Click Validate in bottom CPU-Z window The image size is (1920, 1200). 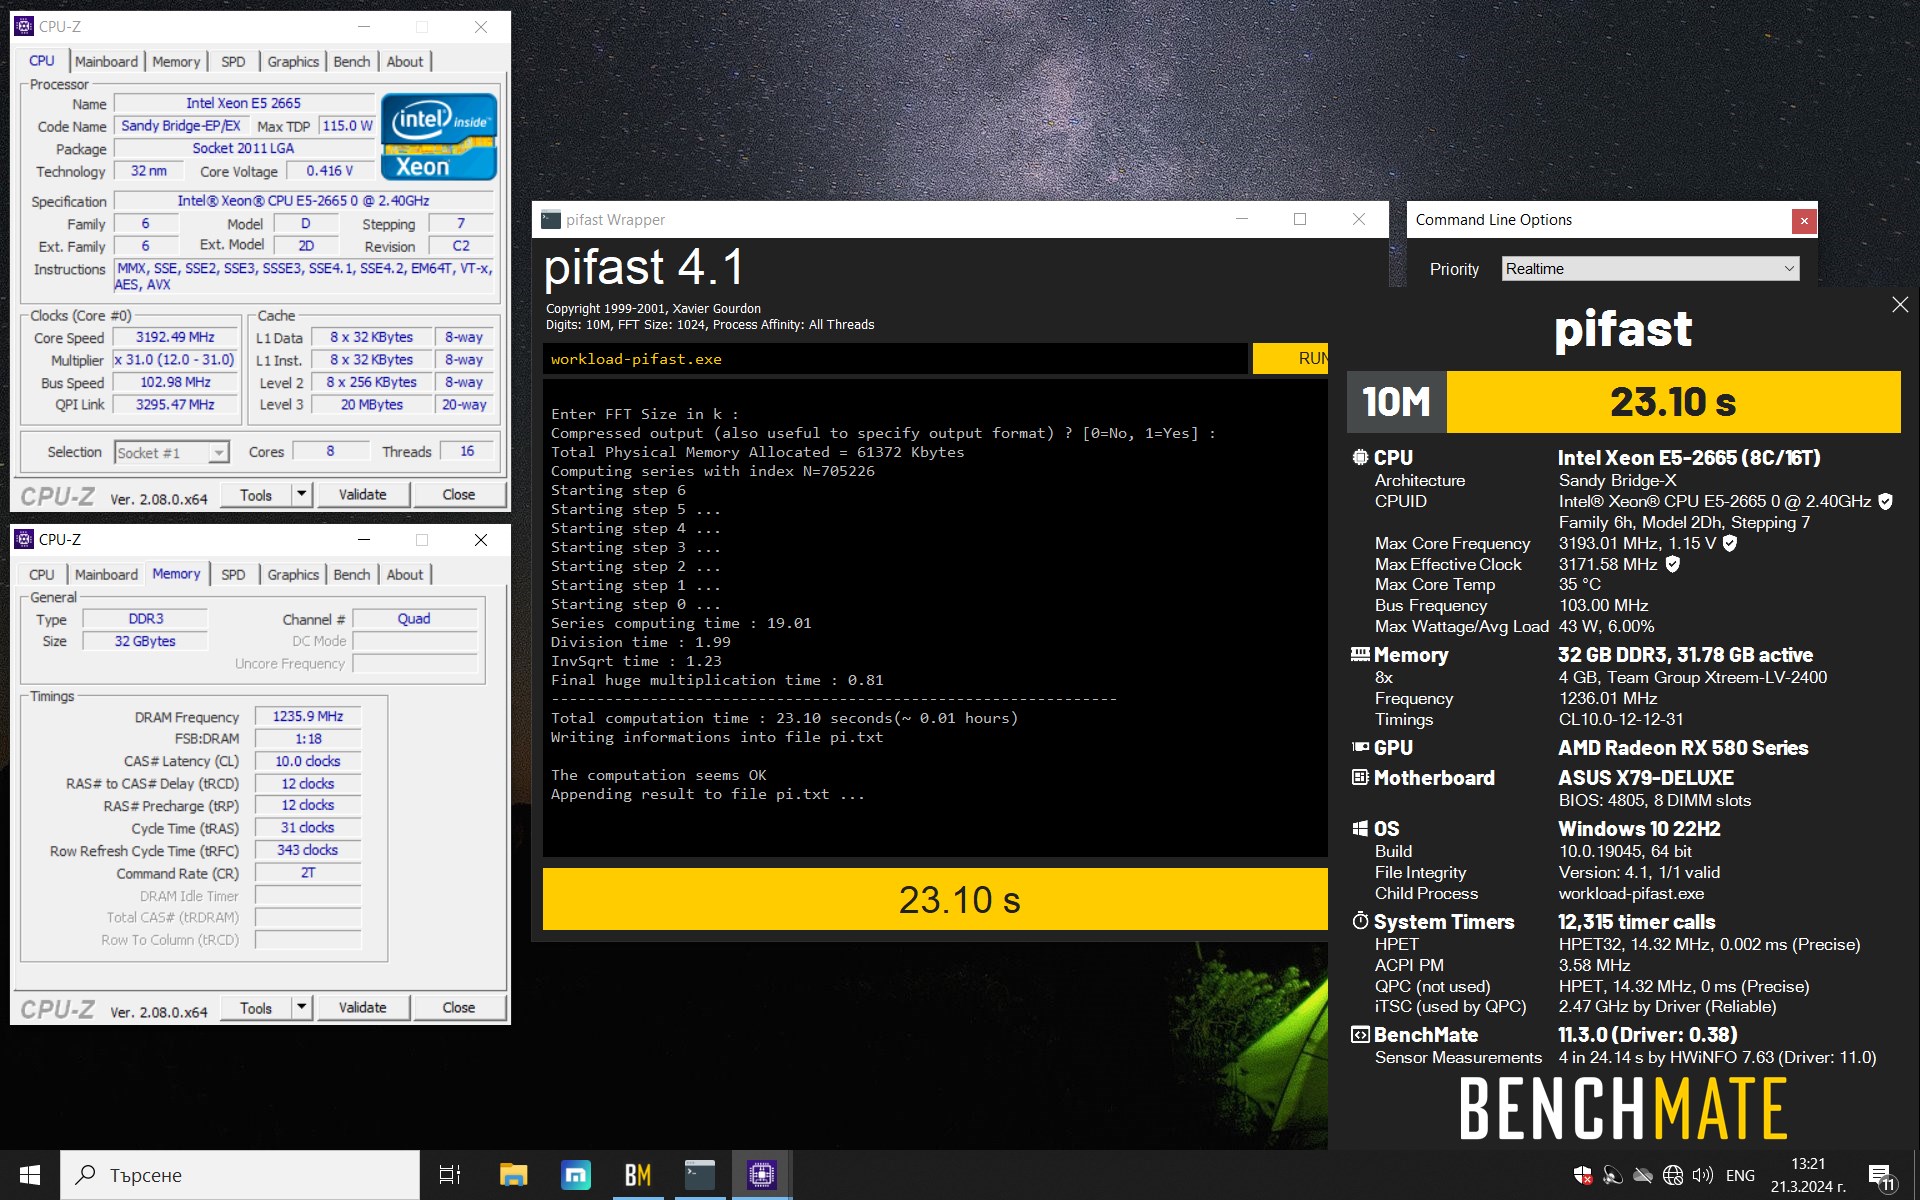(x=362, y=1007)
